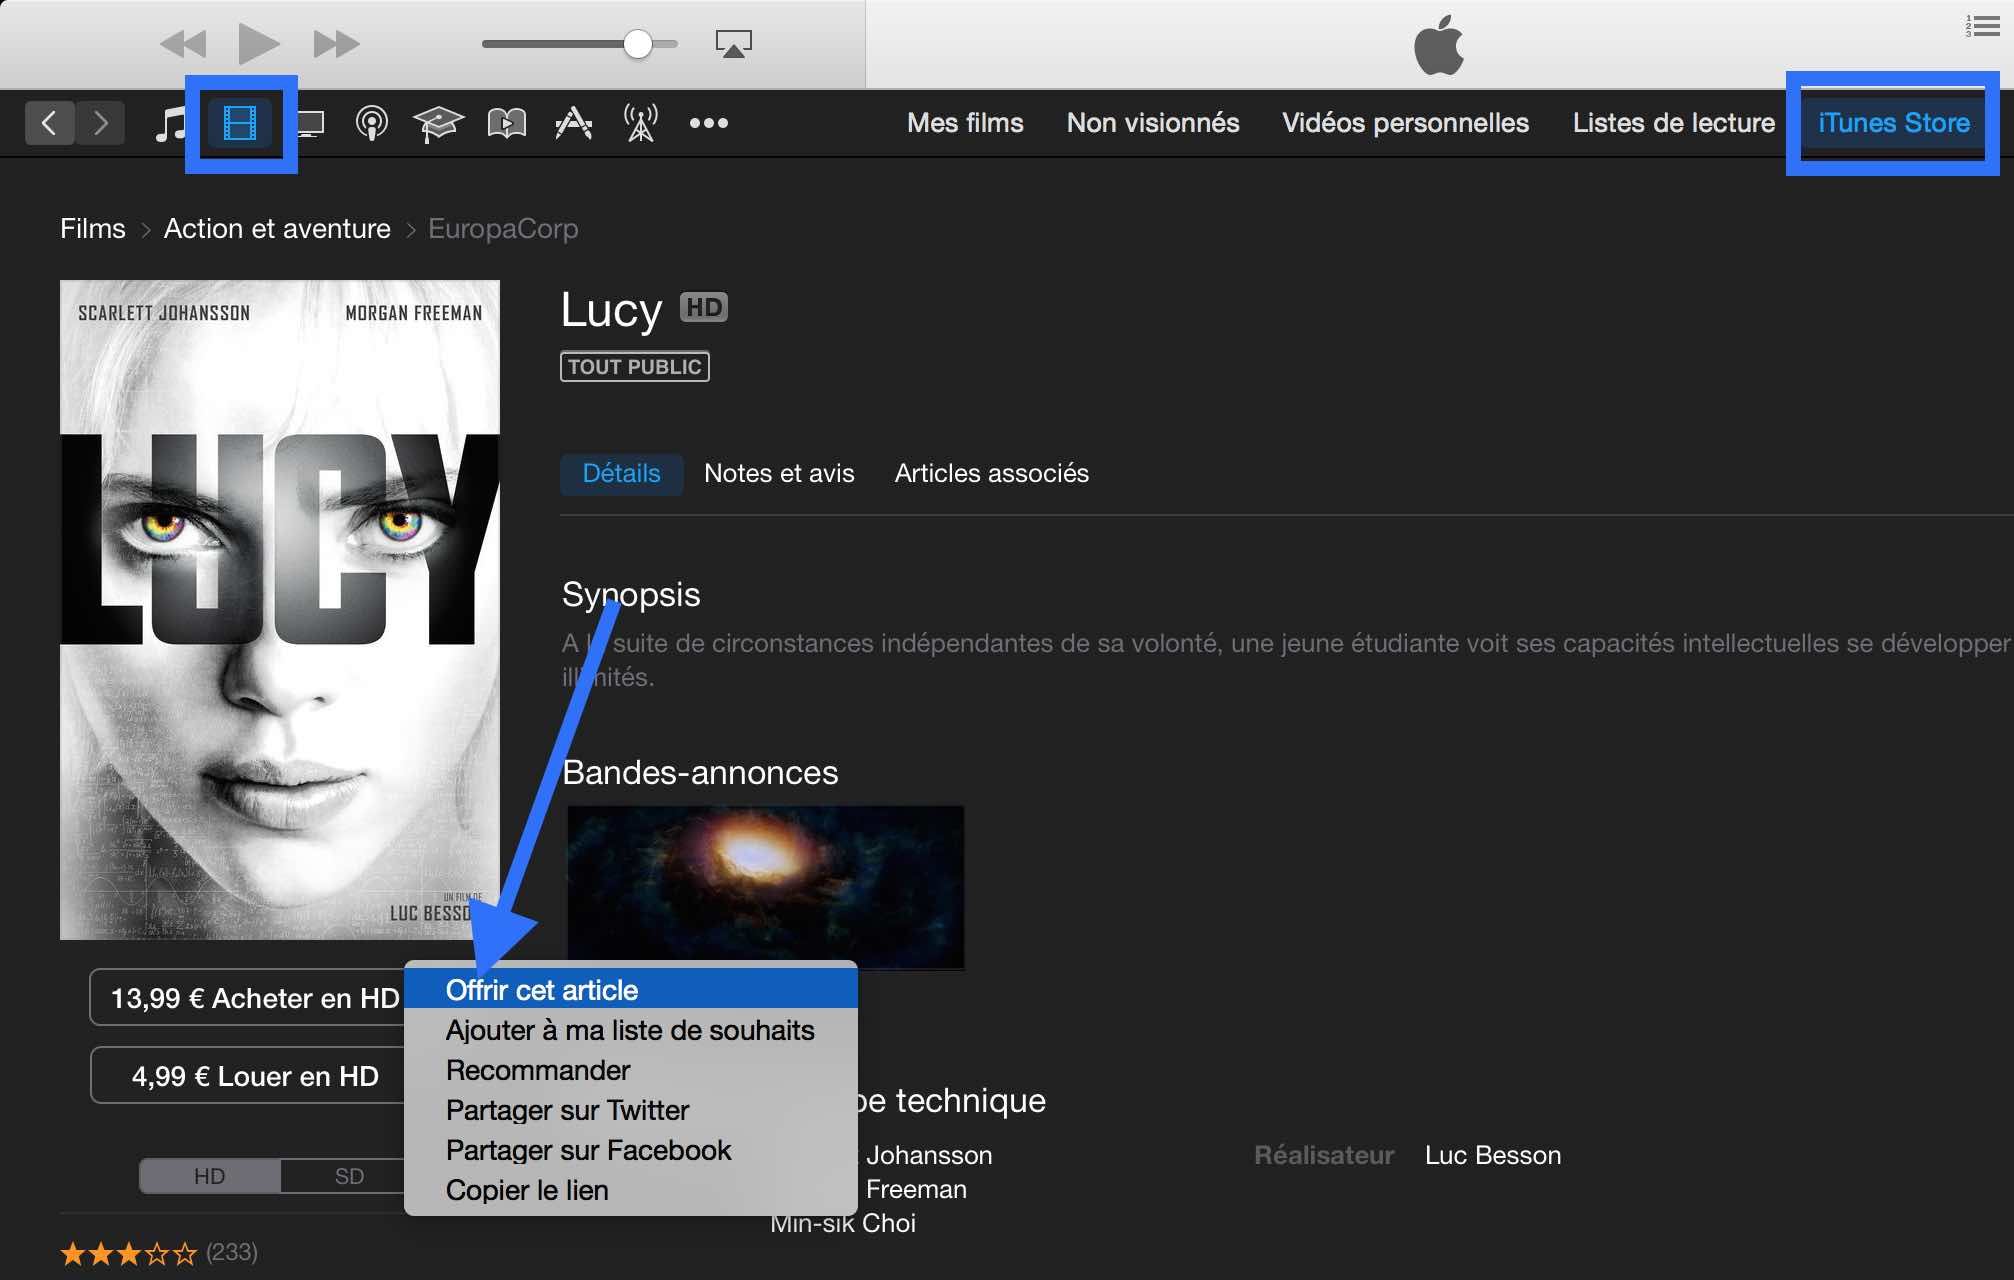Click the TOUT PUBLIC rating badge
Viewport: 2014px width, 1280px height.
point(635,367)
